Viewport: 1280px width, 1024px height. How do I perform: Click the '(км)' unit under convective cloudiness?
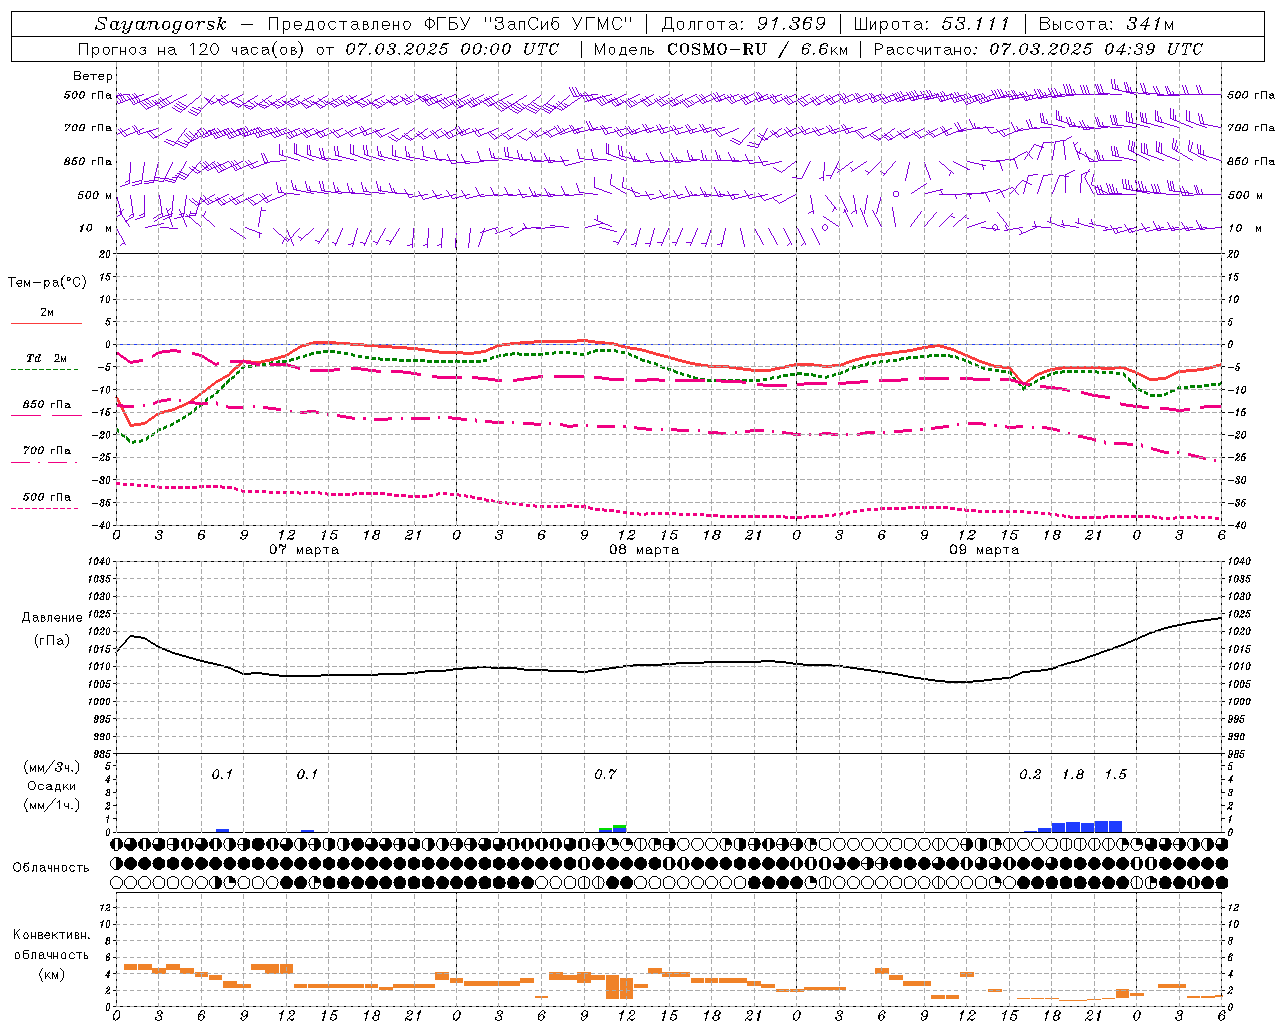[51, 974]
